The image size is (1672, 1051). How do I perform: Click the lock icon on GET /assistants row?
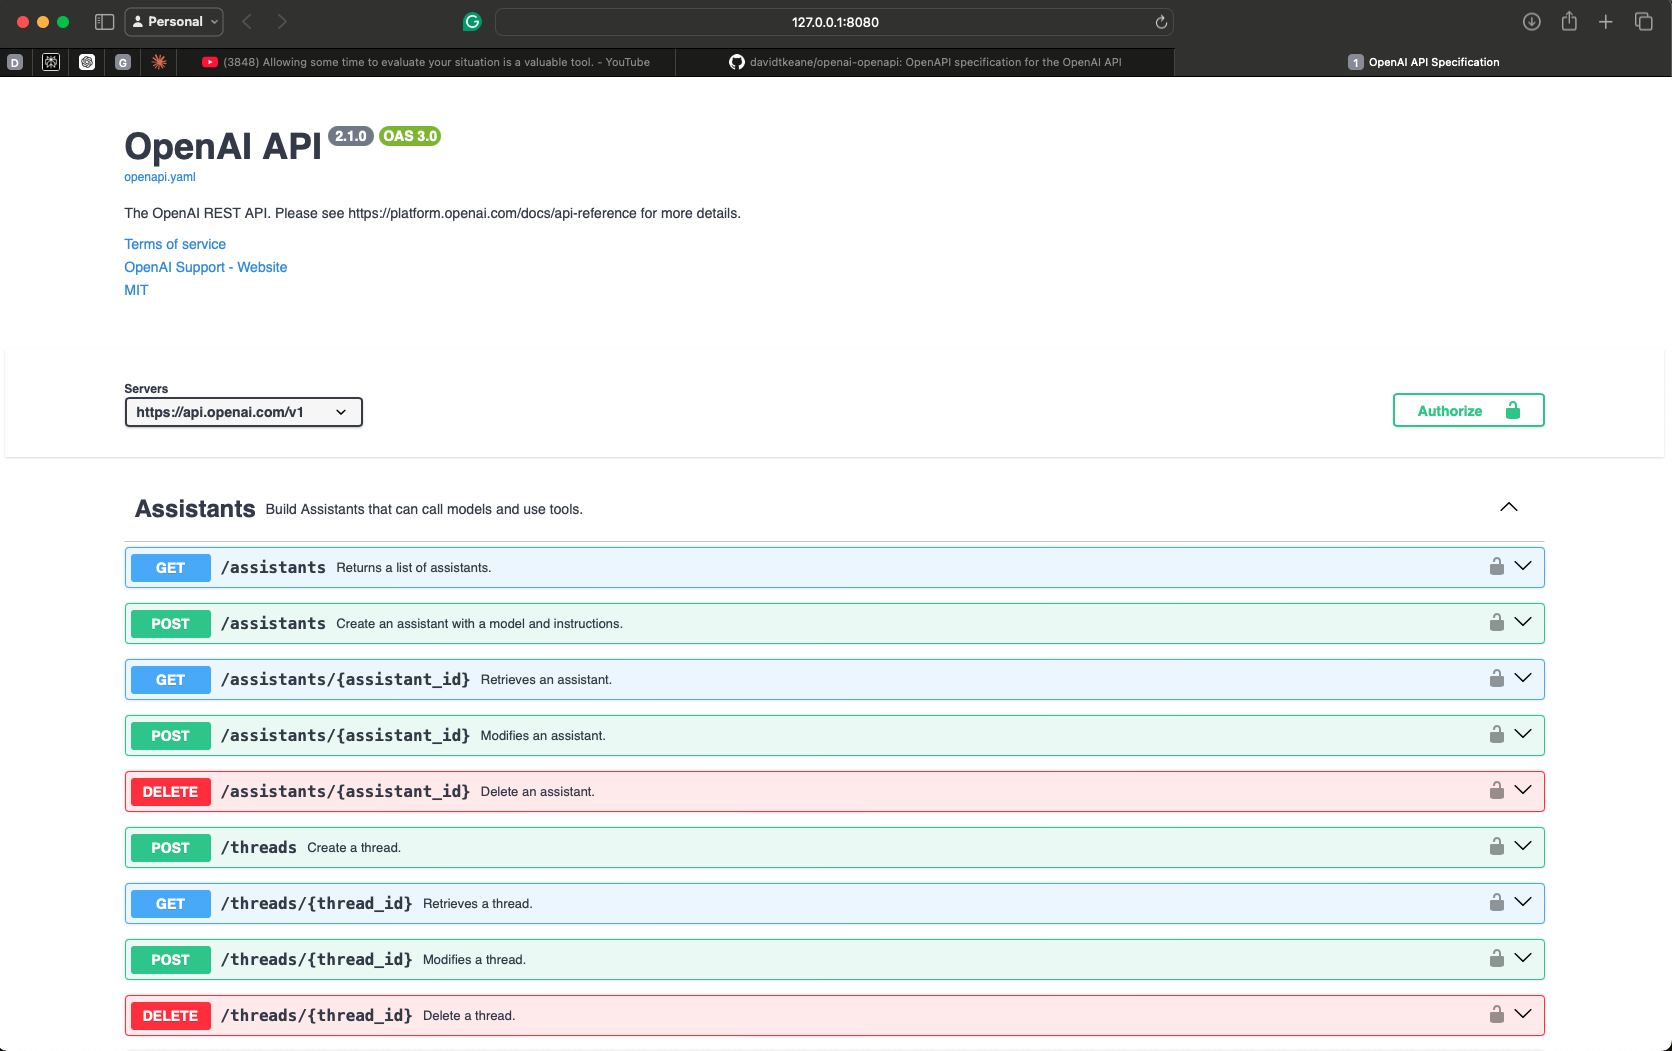[x=1496, y=567]
